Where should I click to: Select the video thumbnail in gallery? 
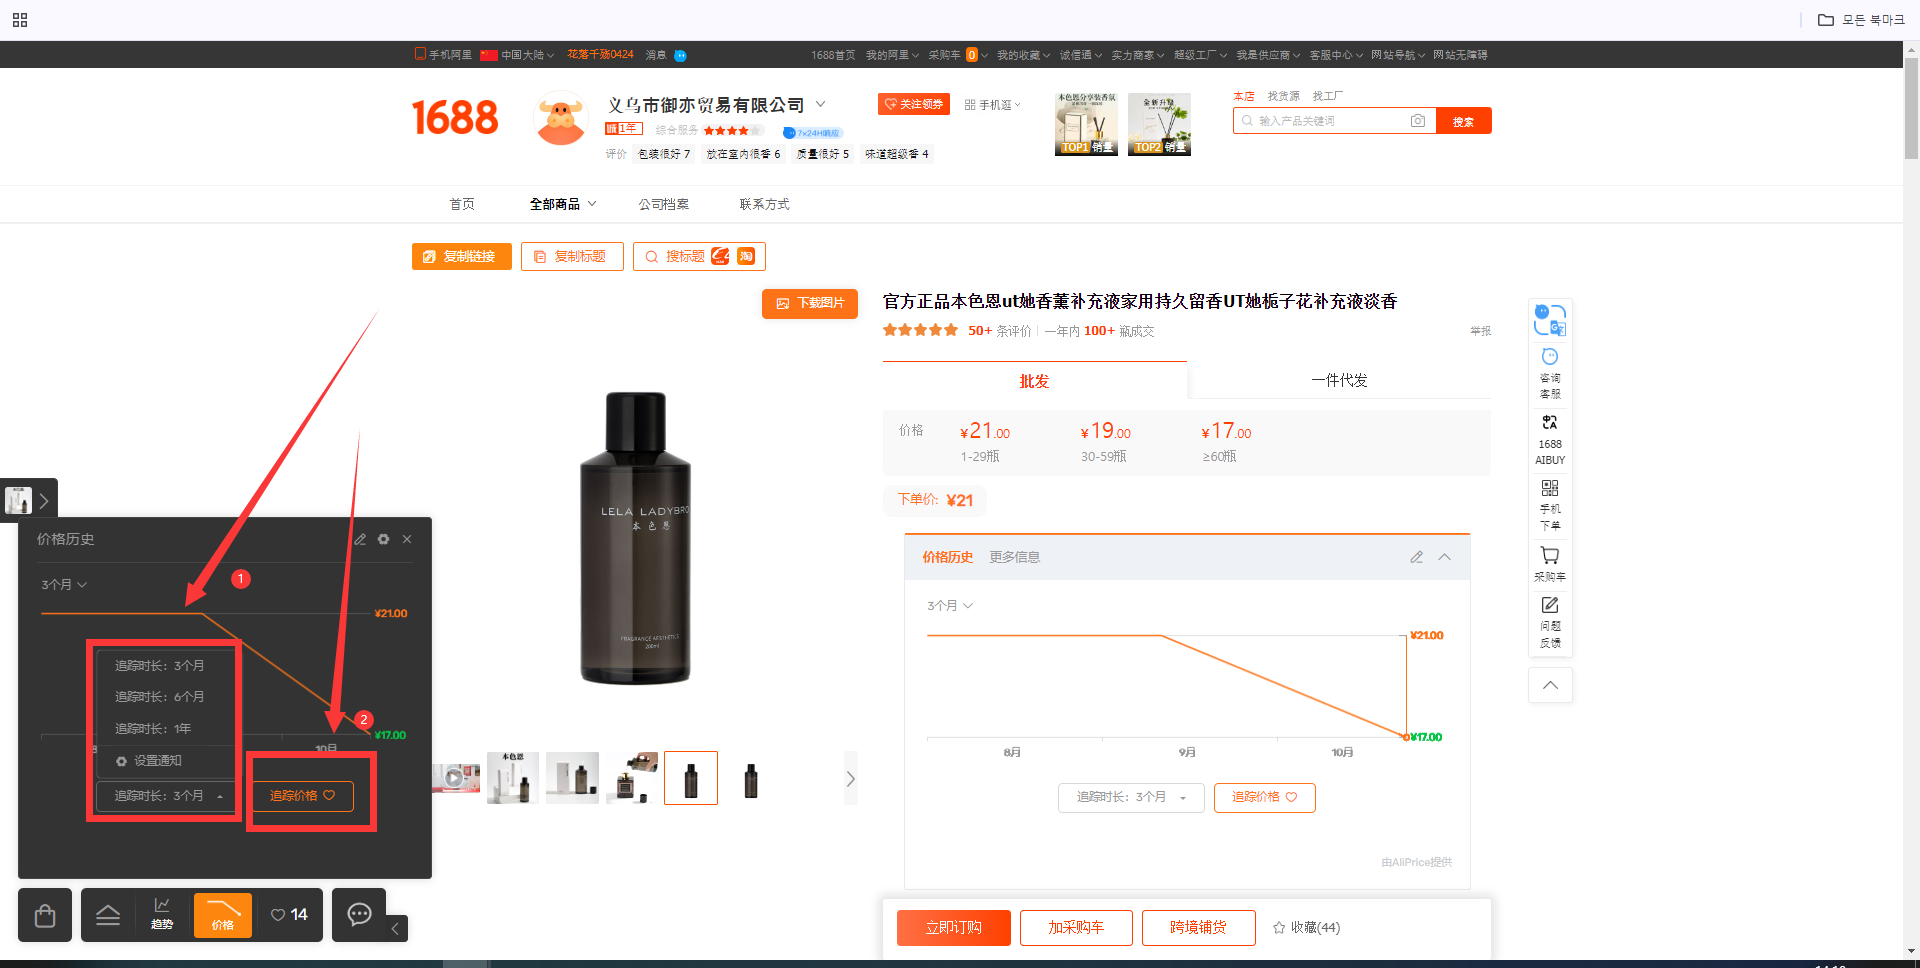pos(456,777)
